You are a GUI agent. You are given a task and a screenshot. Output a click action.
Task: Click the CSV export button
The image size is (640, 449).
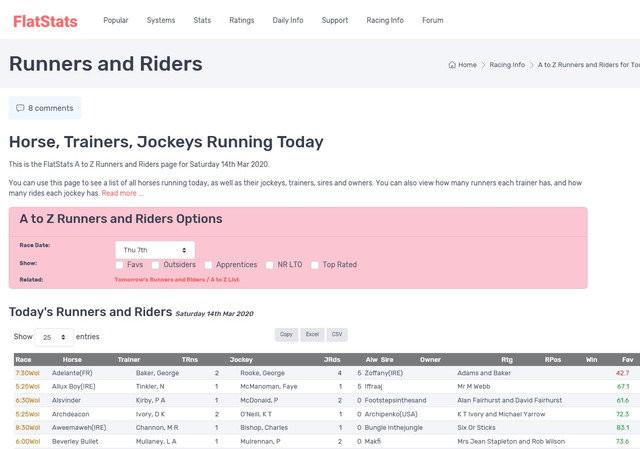(337, 334)
